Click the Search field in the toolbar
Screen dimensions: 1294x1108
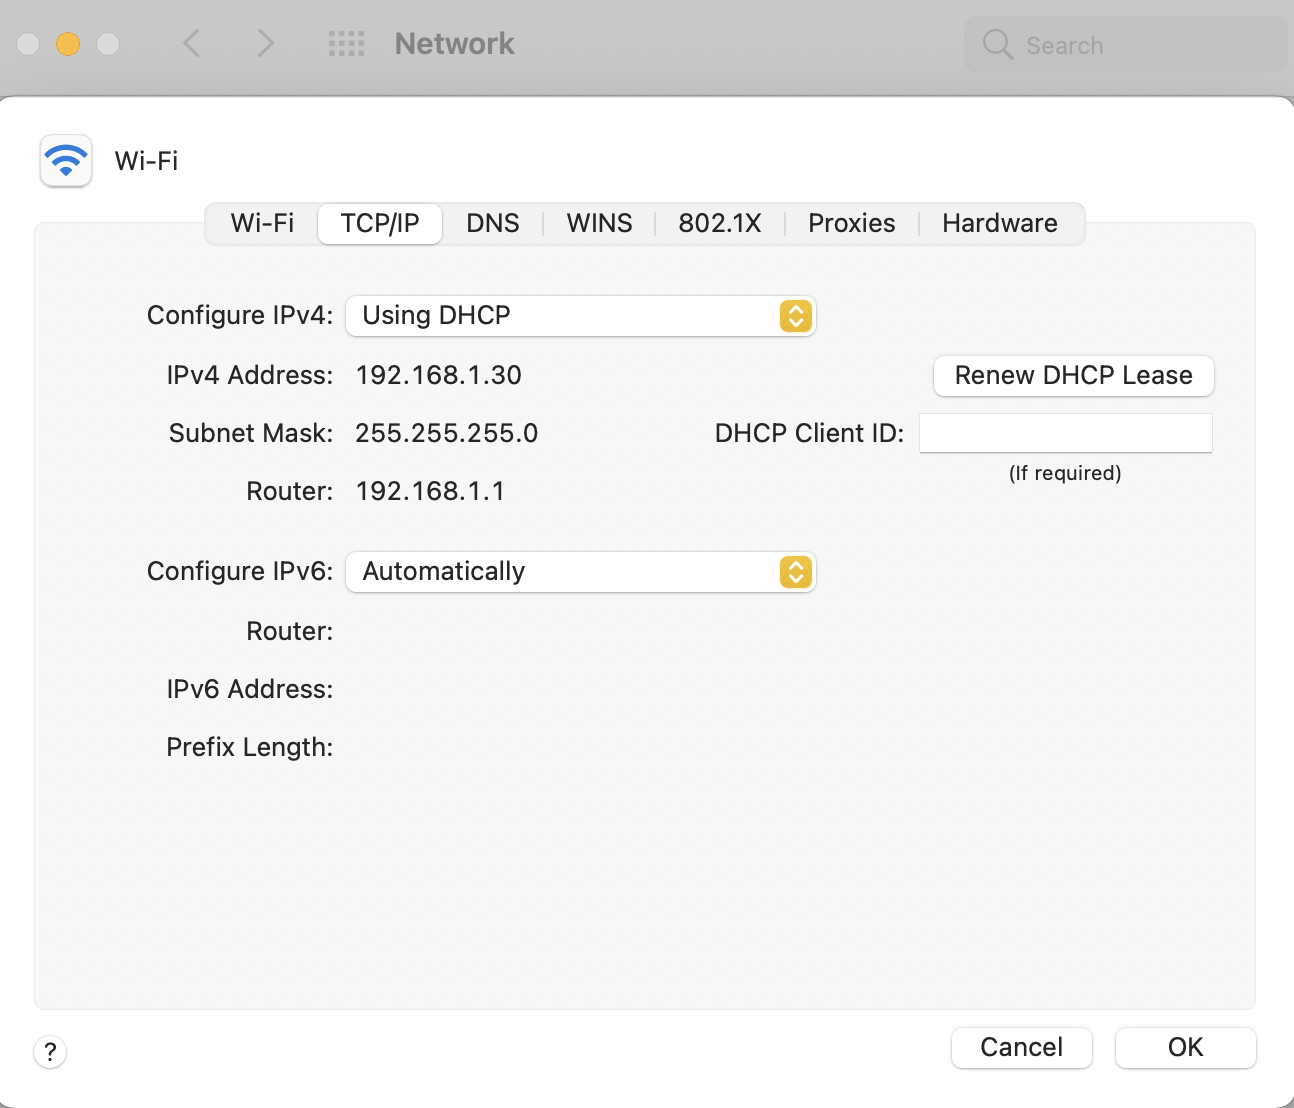tap(1126, 45)
